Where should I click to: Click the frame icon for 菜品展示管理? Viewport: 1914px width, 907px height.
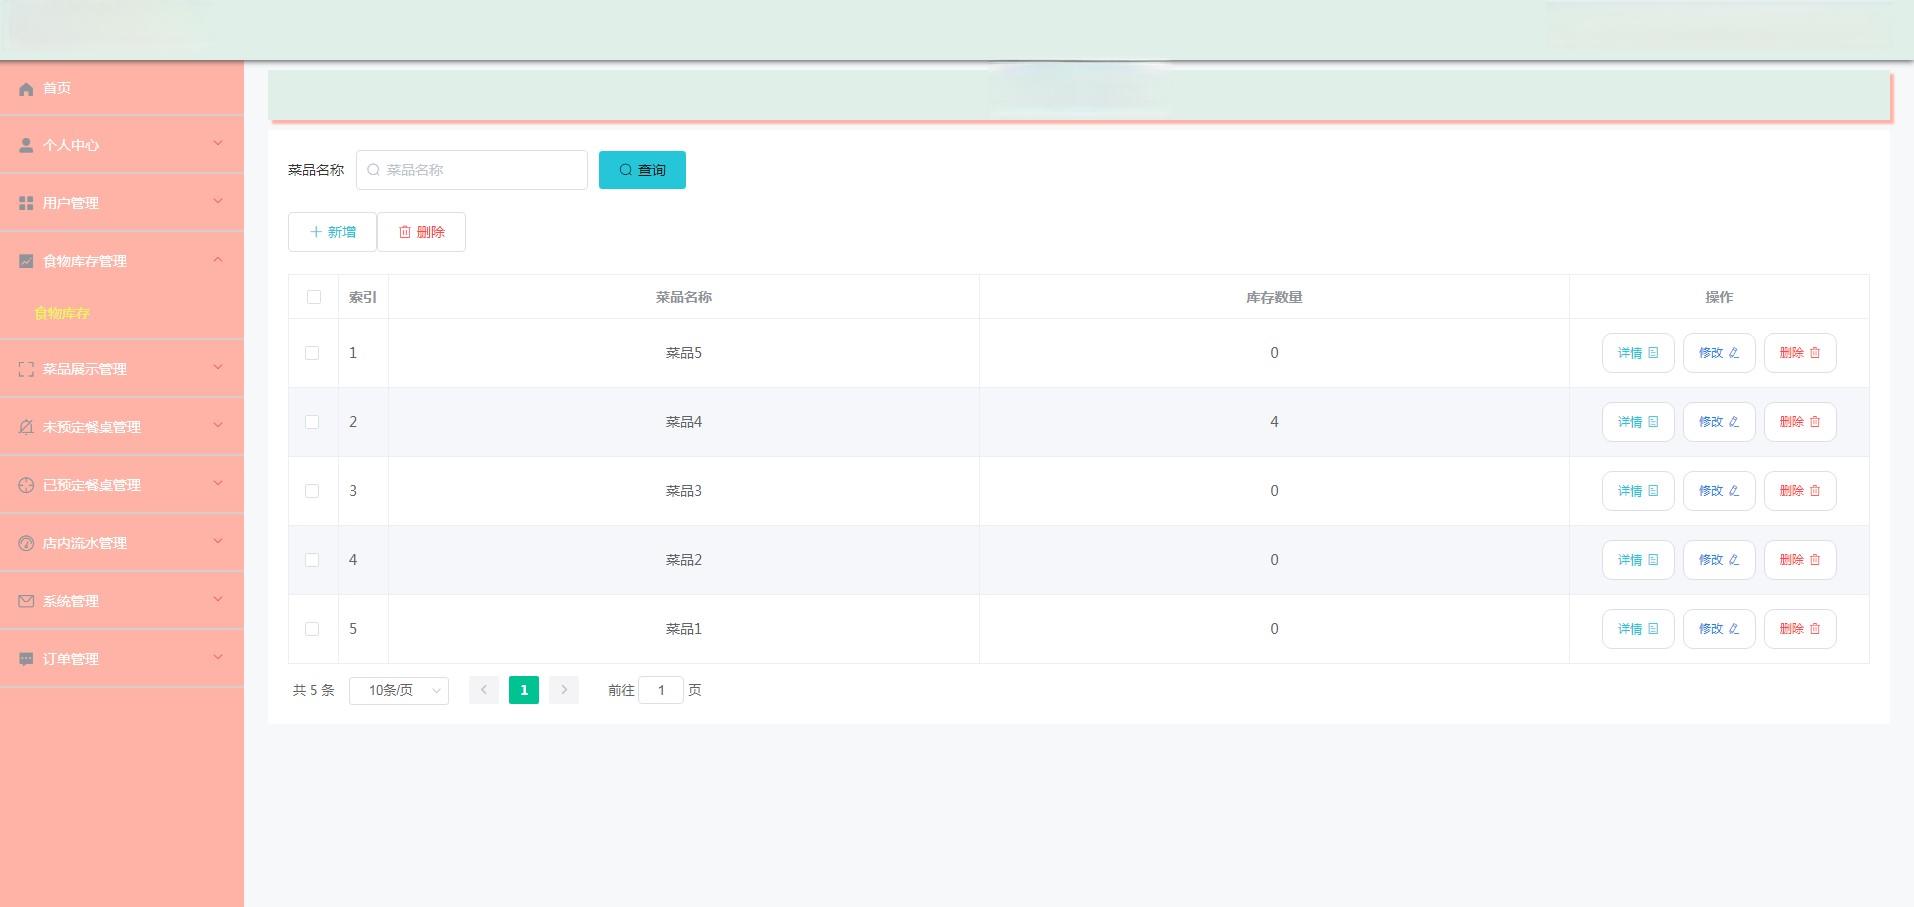pos(26,370)
